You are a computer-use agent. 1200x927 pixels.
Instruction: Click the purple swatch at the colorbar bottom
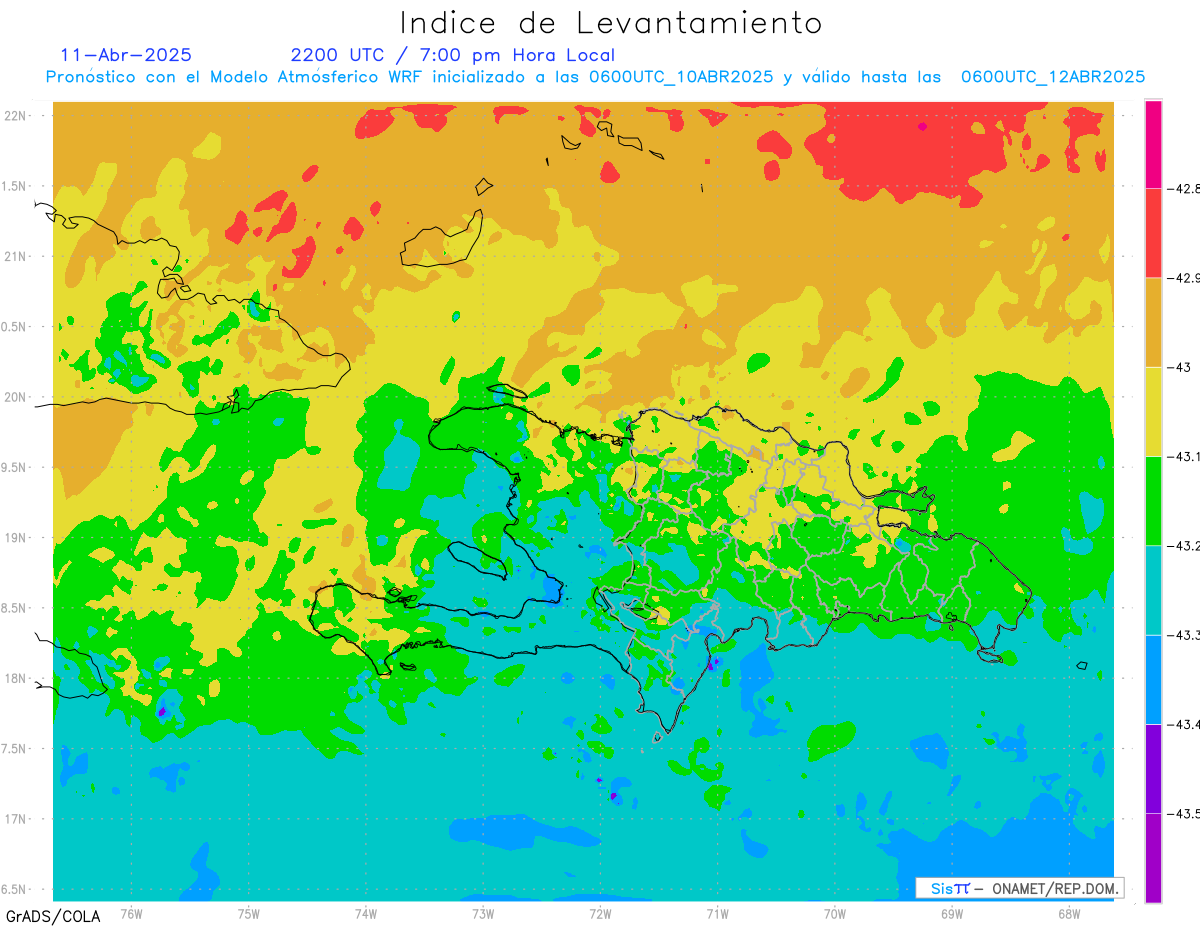pyautogui.click(x=1153, y=858)
